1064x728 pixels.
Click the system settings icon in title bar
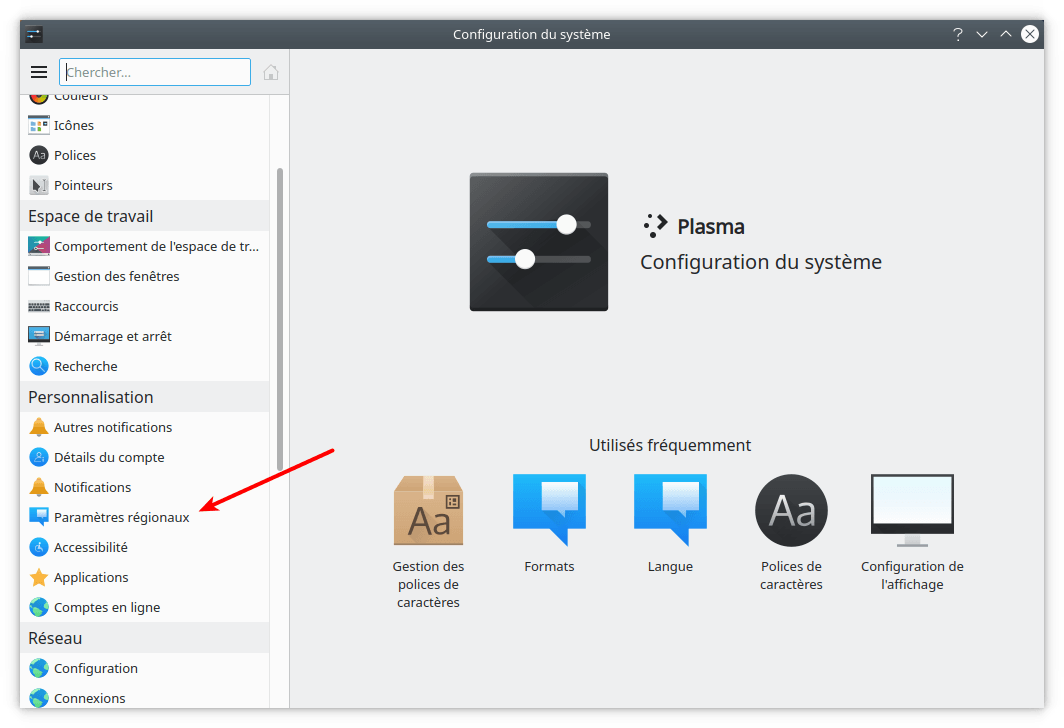pyautogui.click(x=34, y=34)
